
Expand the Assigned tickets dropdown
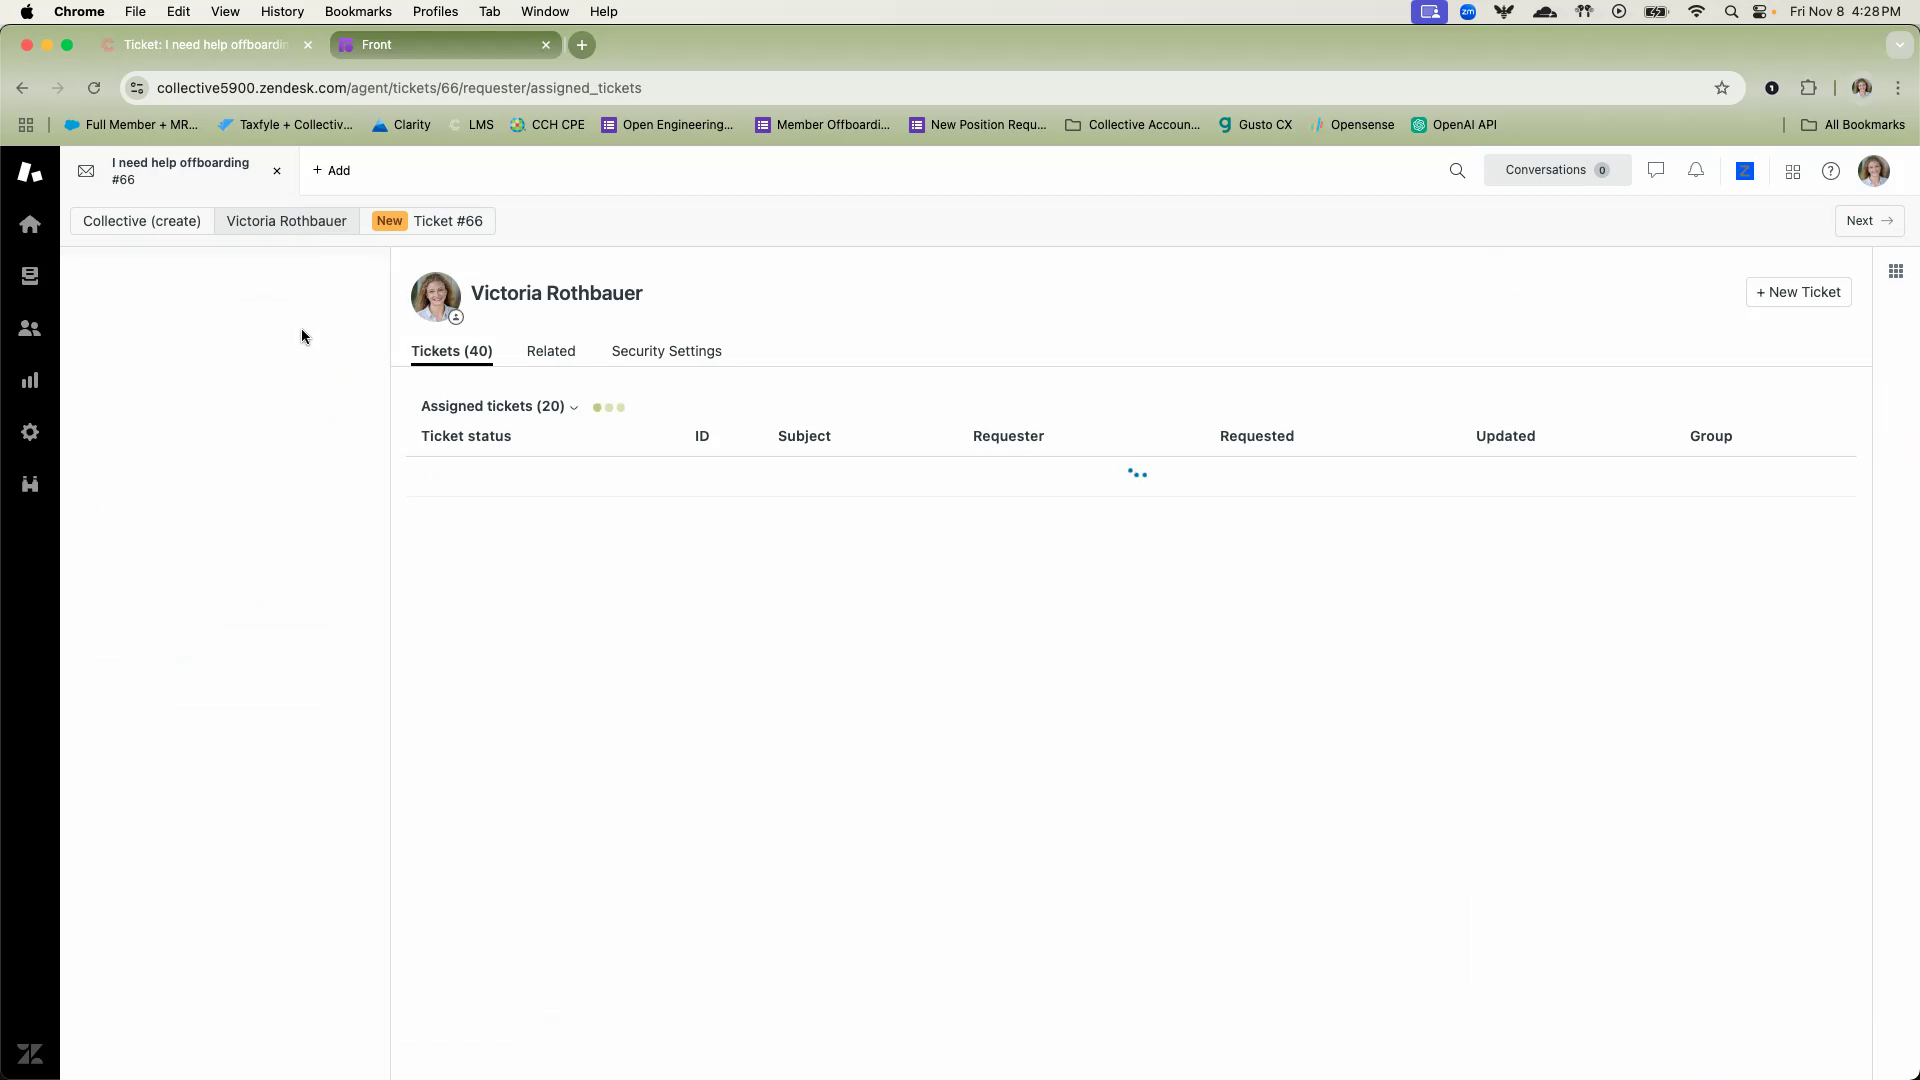coord(499,407)
